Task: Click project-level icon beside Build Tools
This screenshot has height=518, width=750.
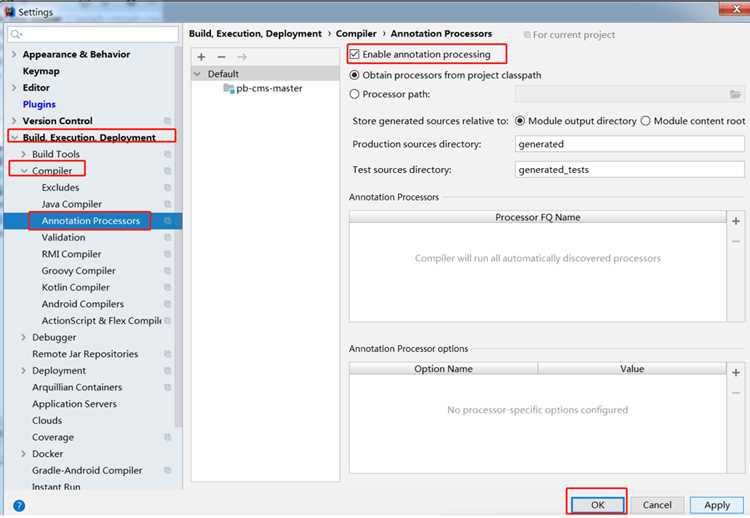Action: 167,154
